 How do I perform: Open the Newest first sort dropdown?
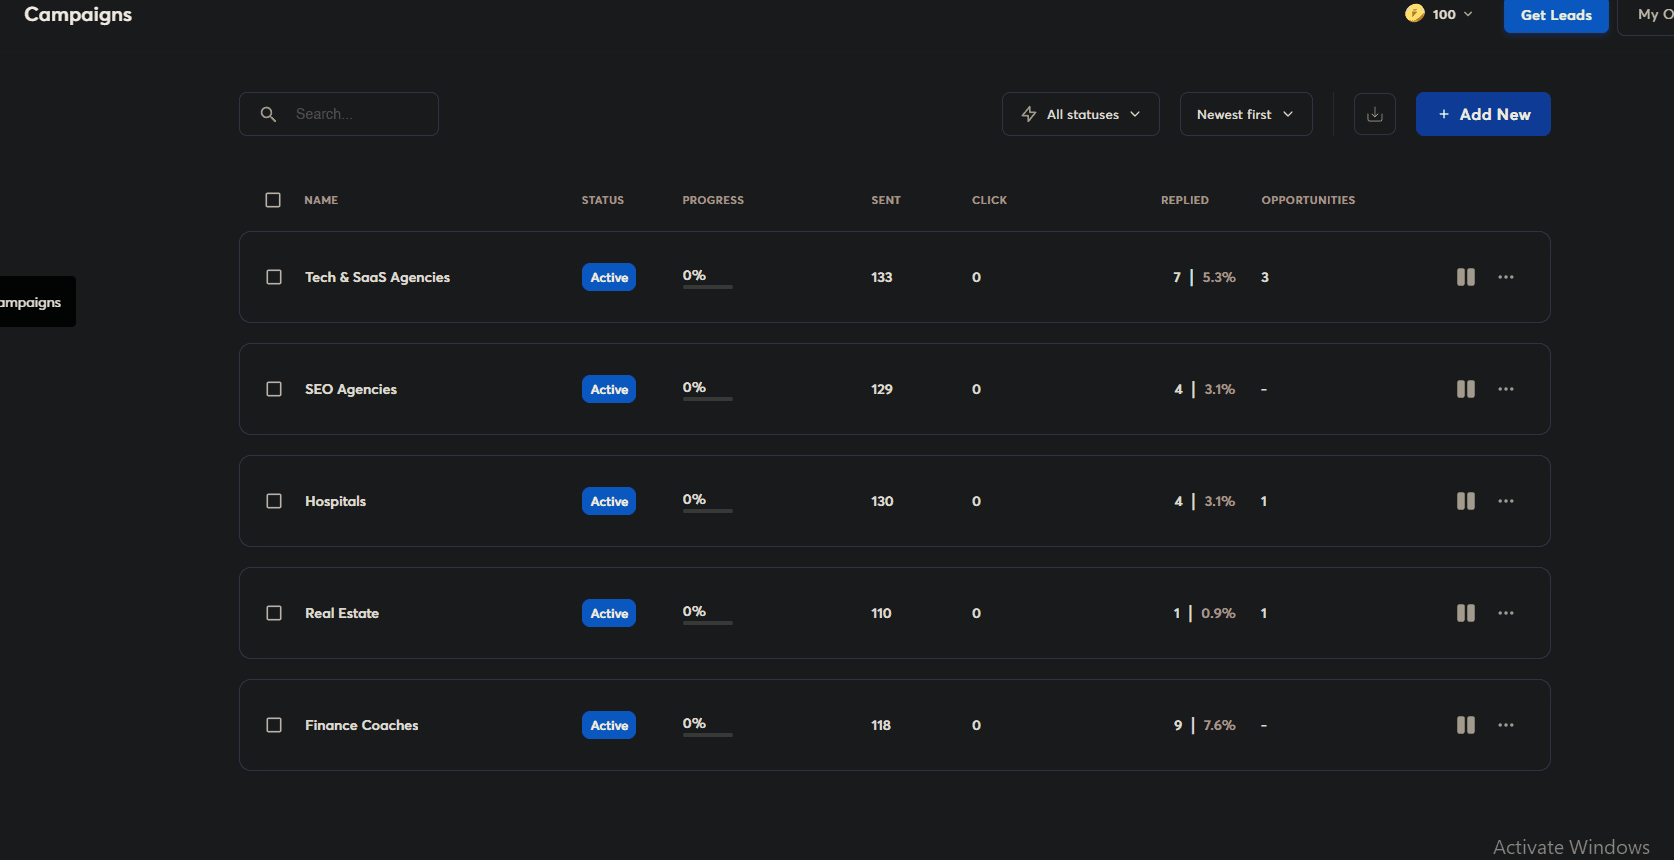(x=1246, y=114)
